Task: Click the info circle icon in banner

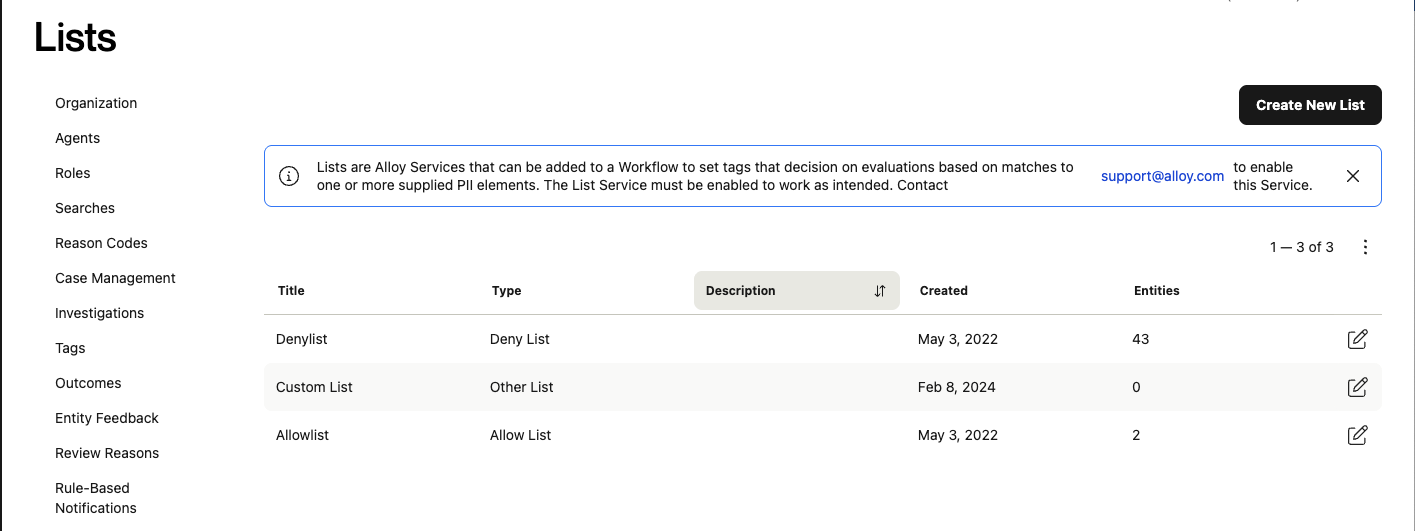Action: coord(289,176)
